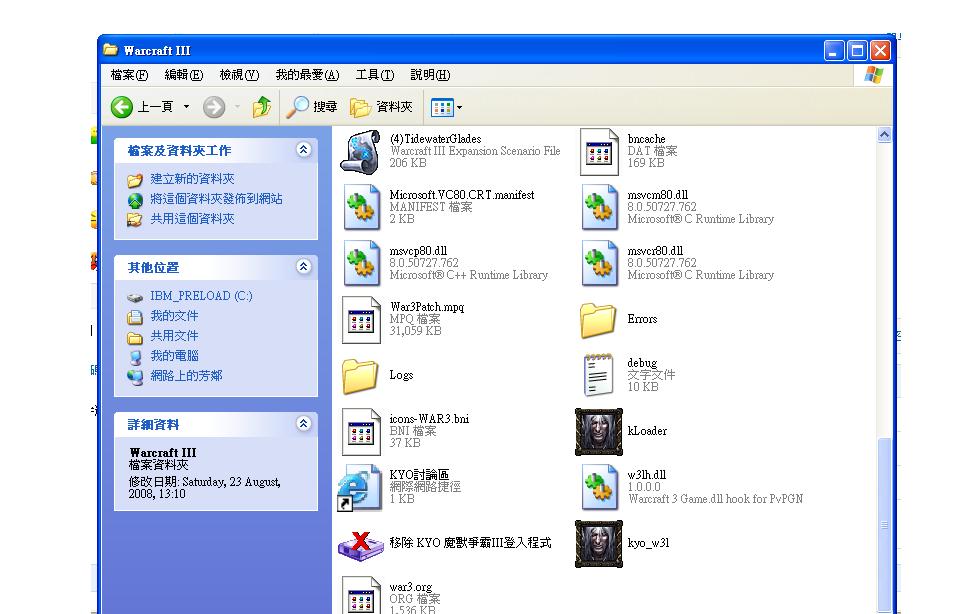Select the icons-WAR3.bni file icon
The height and width of the screenshot is (614, 958).
(361, 431)
